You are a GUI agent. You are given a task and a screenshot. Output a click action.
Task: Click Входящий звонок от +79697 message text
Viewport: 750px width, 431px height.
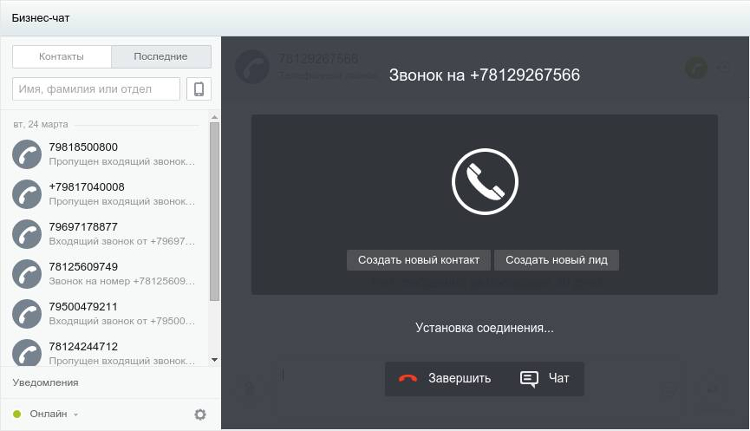pyautogui.click(x=121, y=241)
